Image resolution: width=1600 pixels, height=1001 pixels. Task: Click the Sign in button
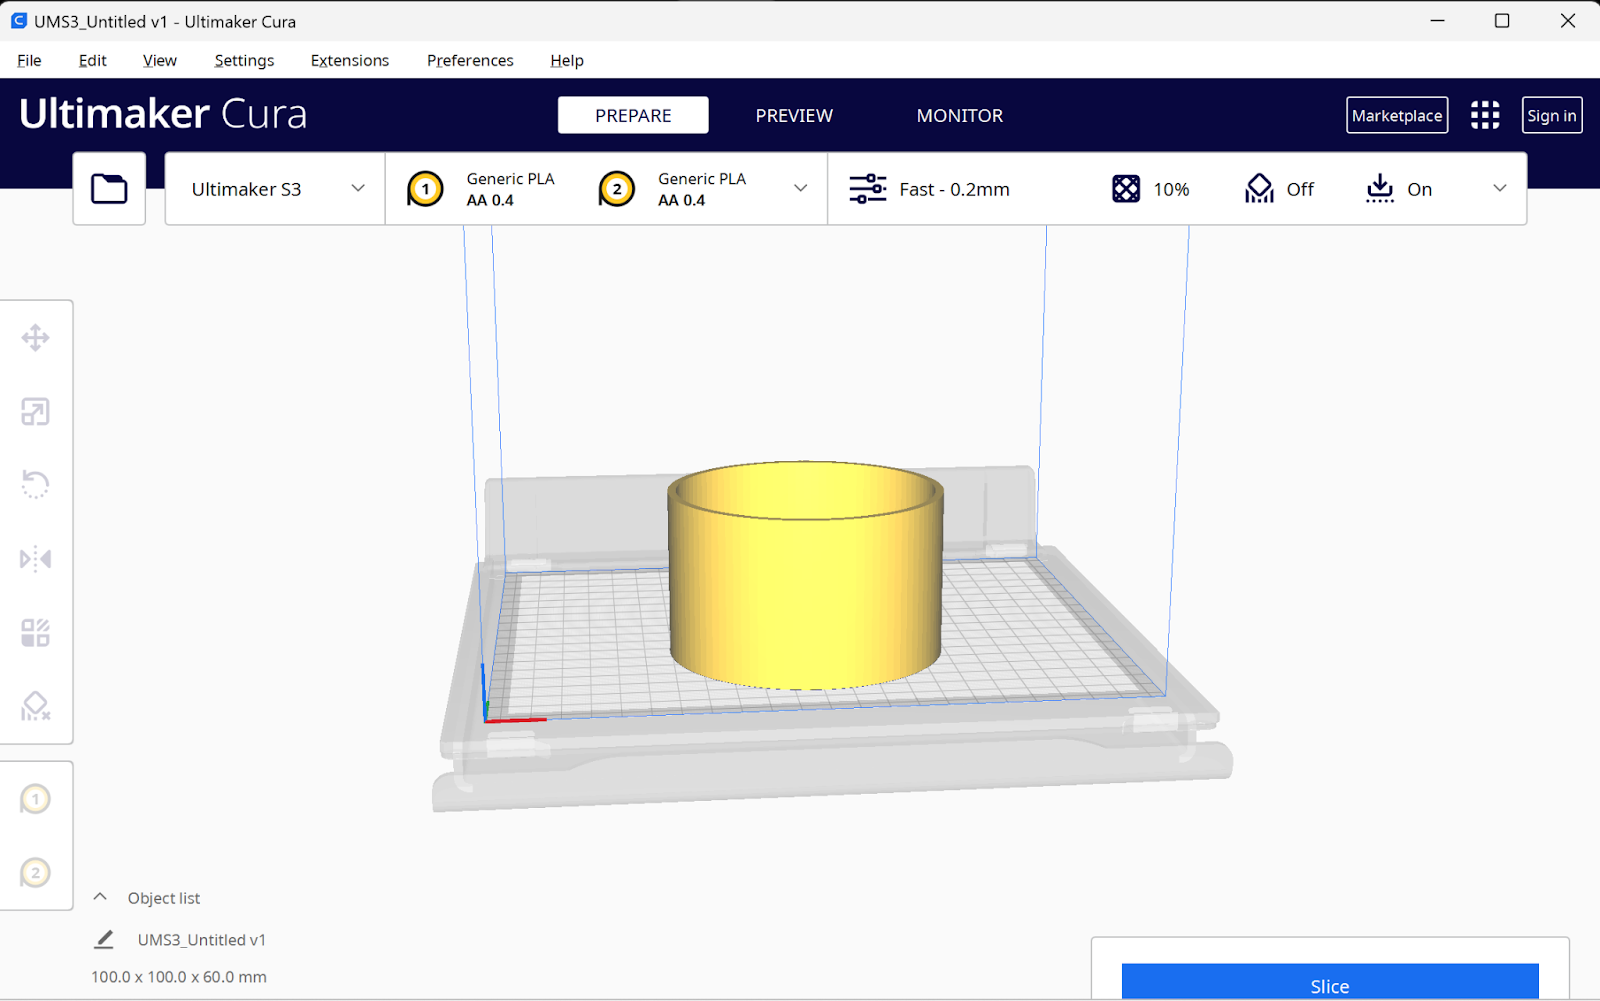(1552, 115)
